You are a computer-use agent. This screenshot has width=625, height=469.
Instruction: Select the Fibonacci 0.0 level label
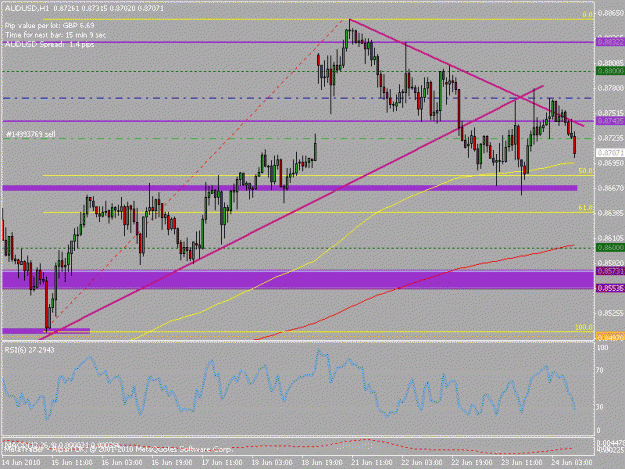[587, 15]
